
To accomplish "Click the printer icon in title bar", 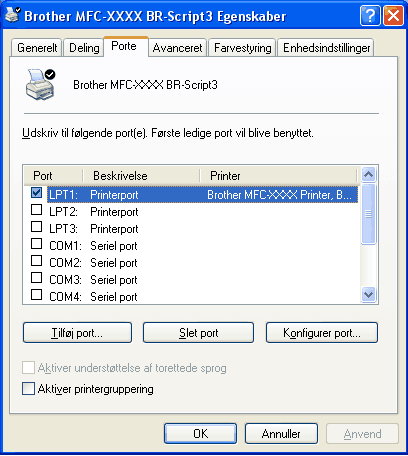I will click(13, 14).
